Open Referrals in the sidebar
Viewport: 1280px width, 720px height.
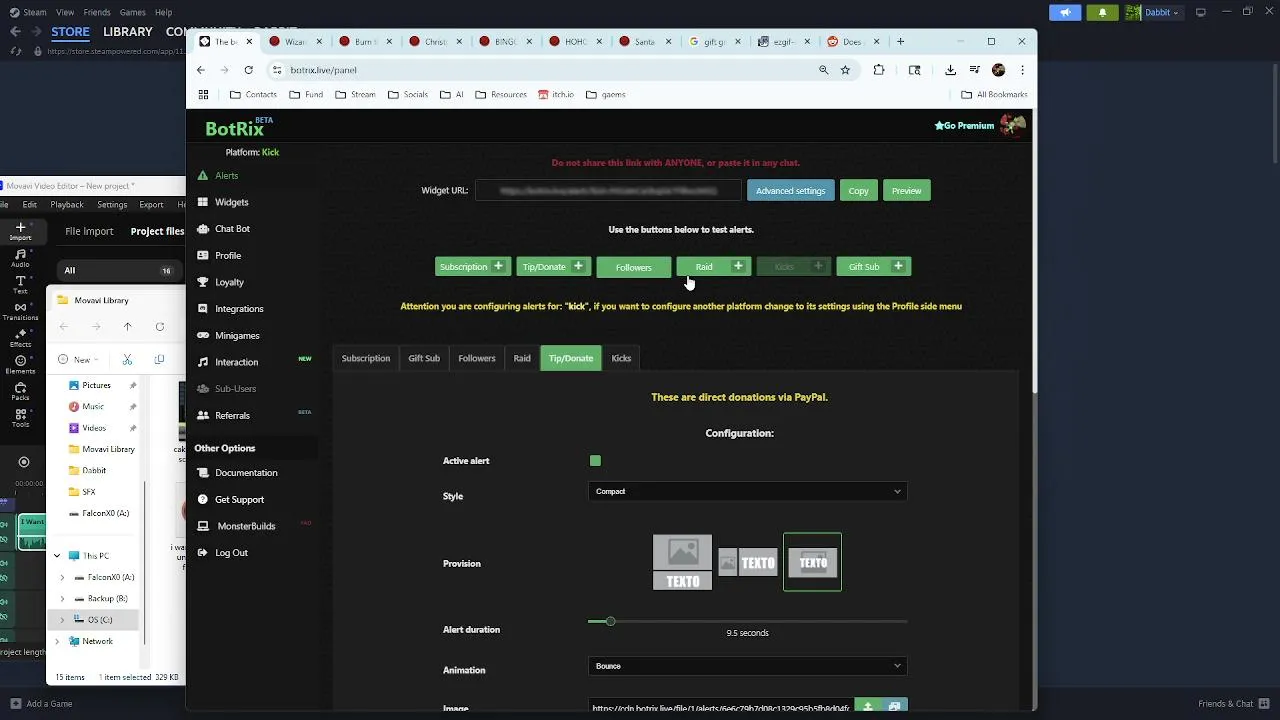(x=232, y=416)
